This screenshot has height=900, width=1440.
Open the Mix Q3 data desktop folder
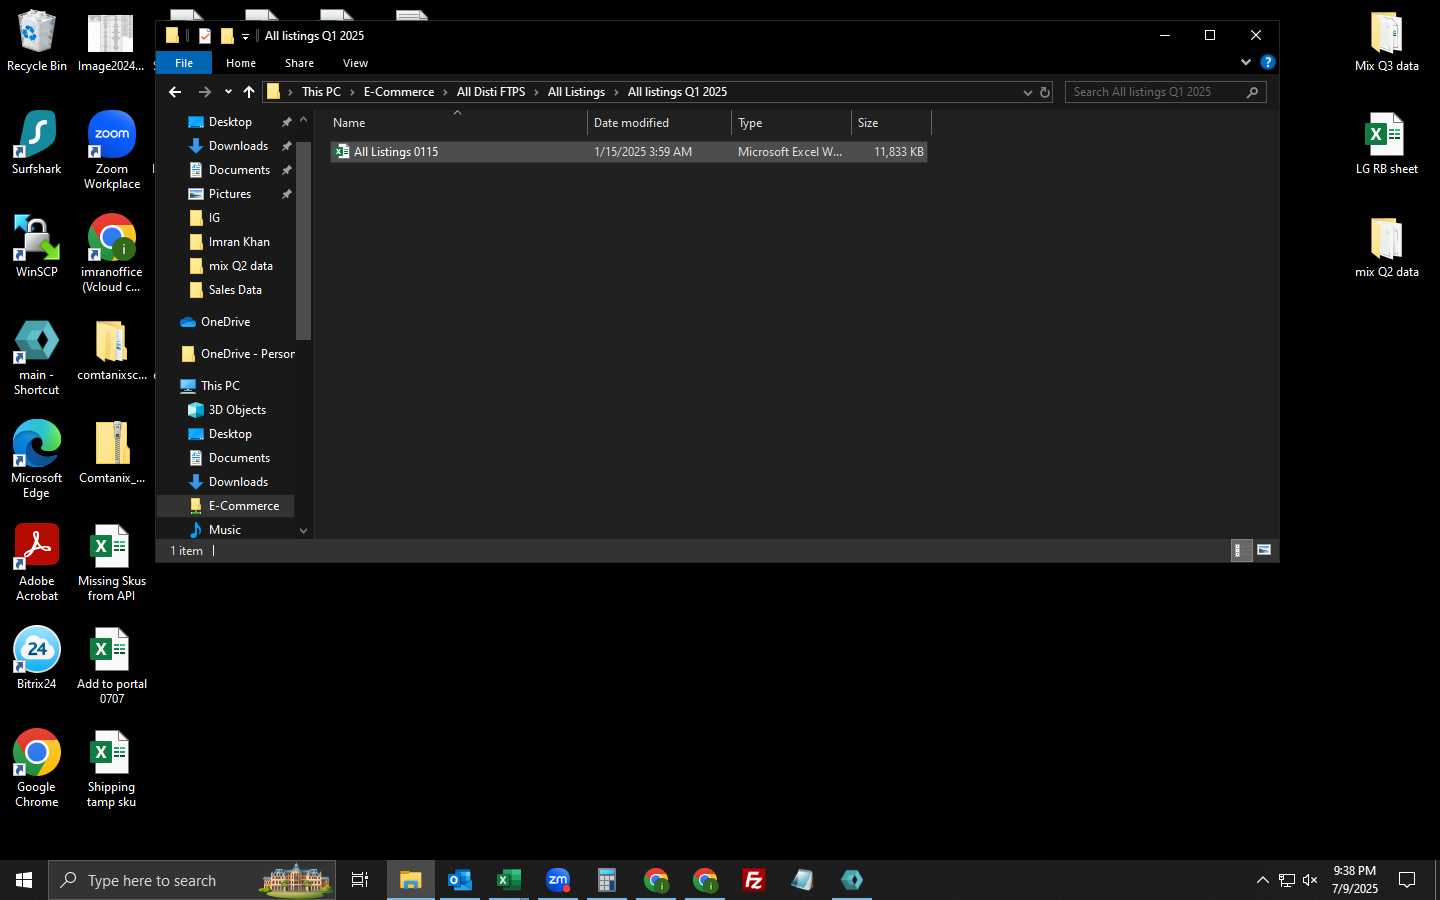[x=1387, y=41]
